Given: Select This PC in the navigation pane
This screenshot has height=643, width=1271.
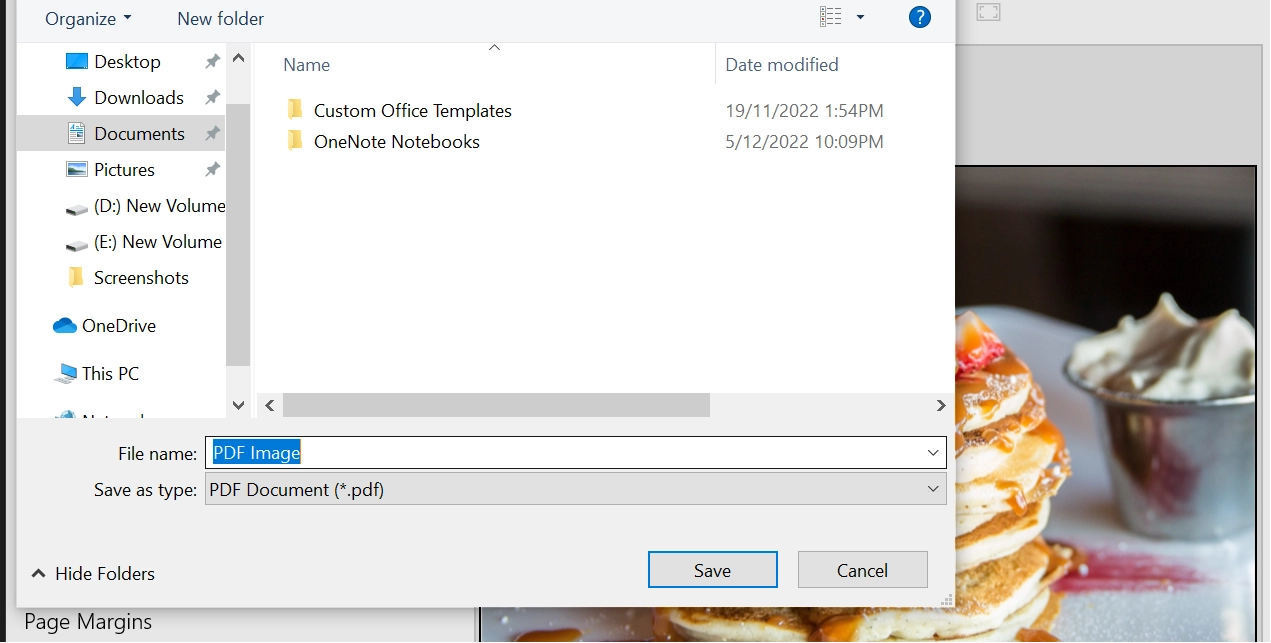Looking at the screenshot, I should pyautogui.click(x=110, y=373).
